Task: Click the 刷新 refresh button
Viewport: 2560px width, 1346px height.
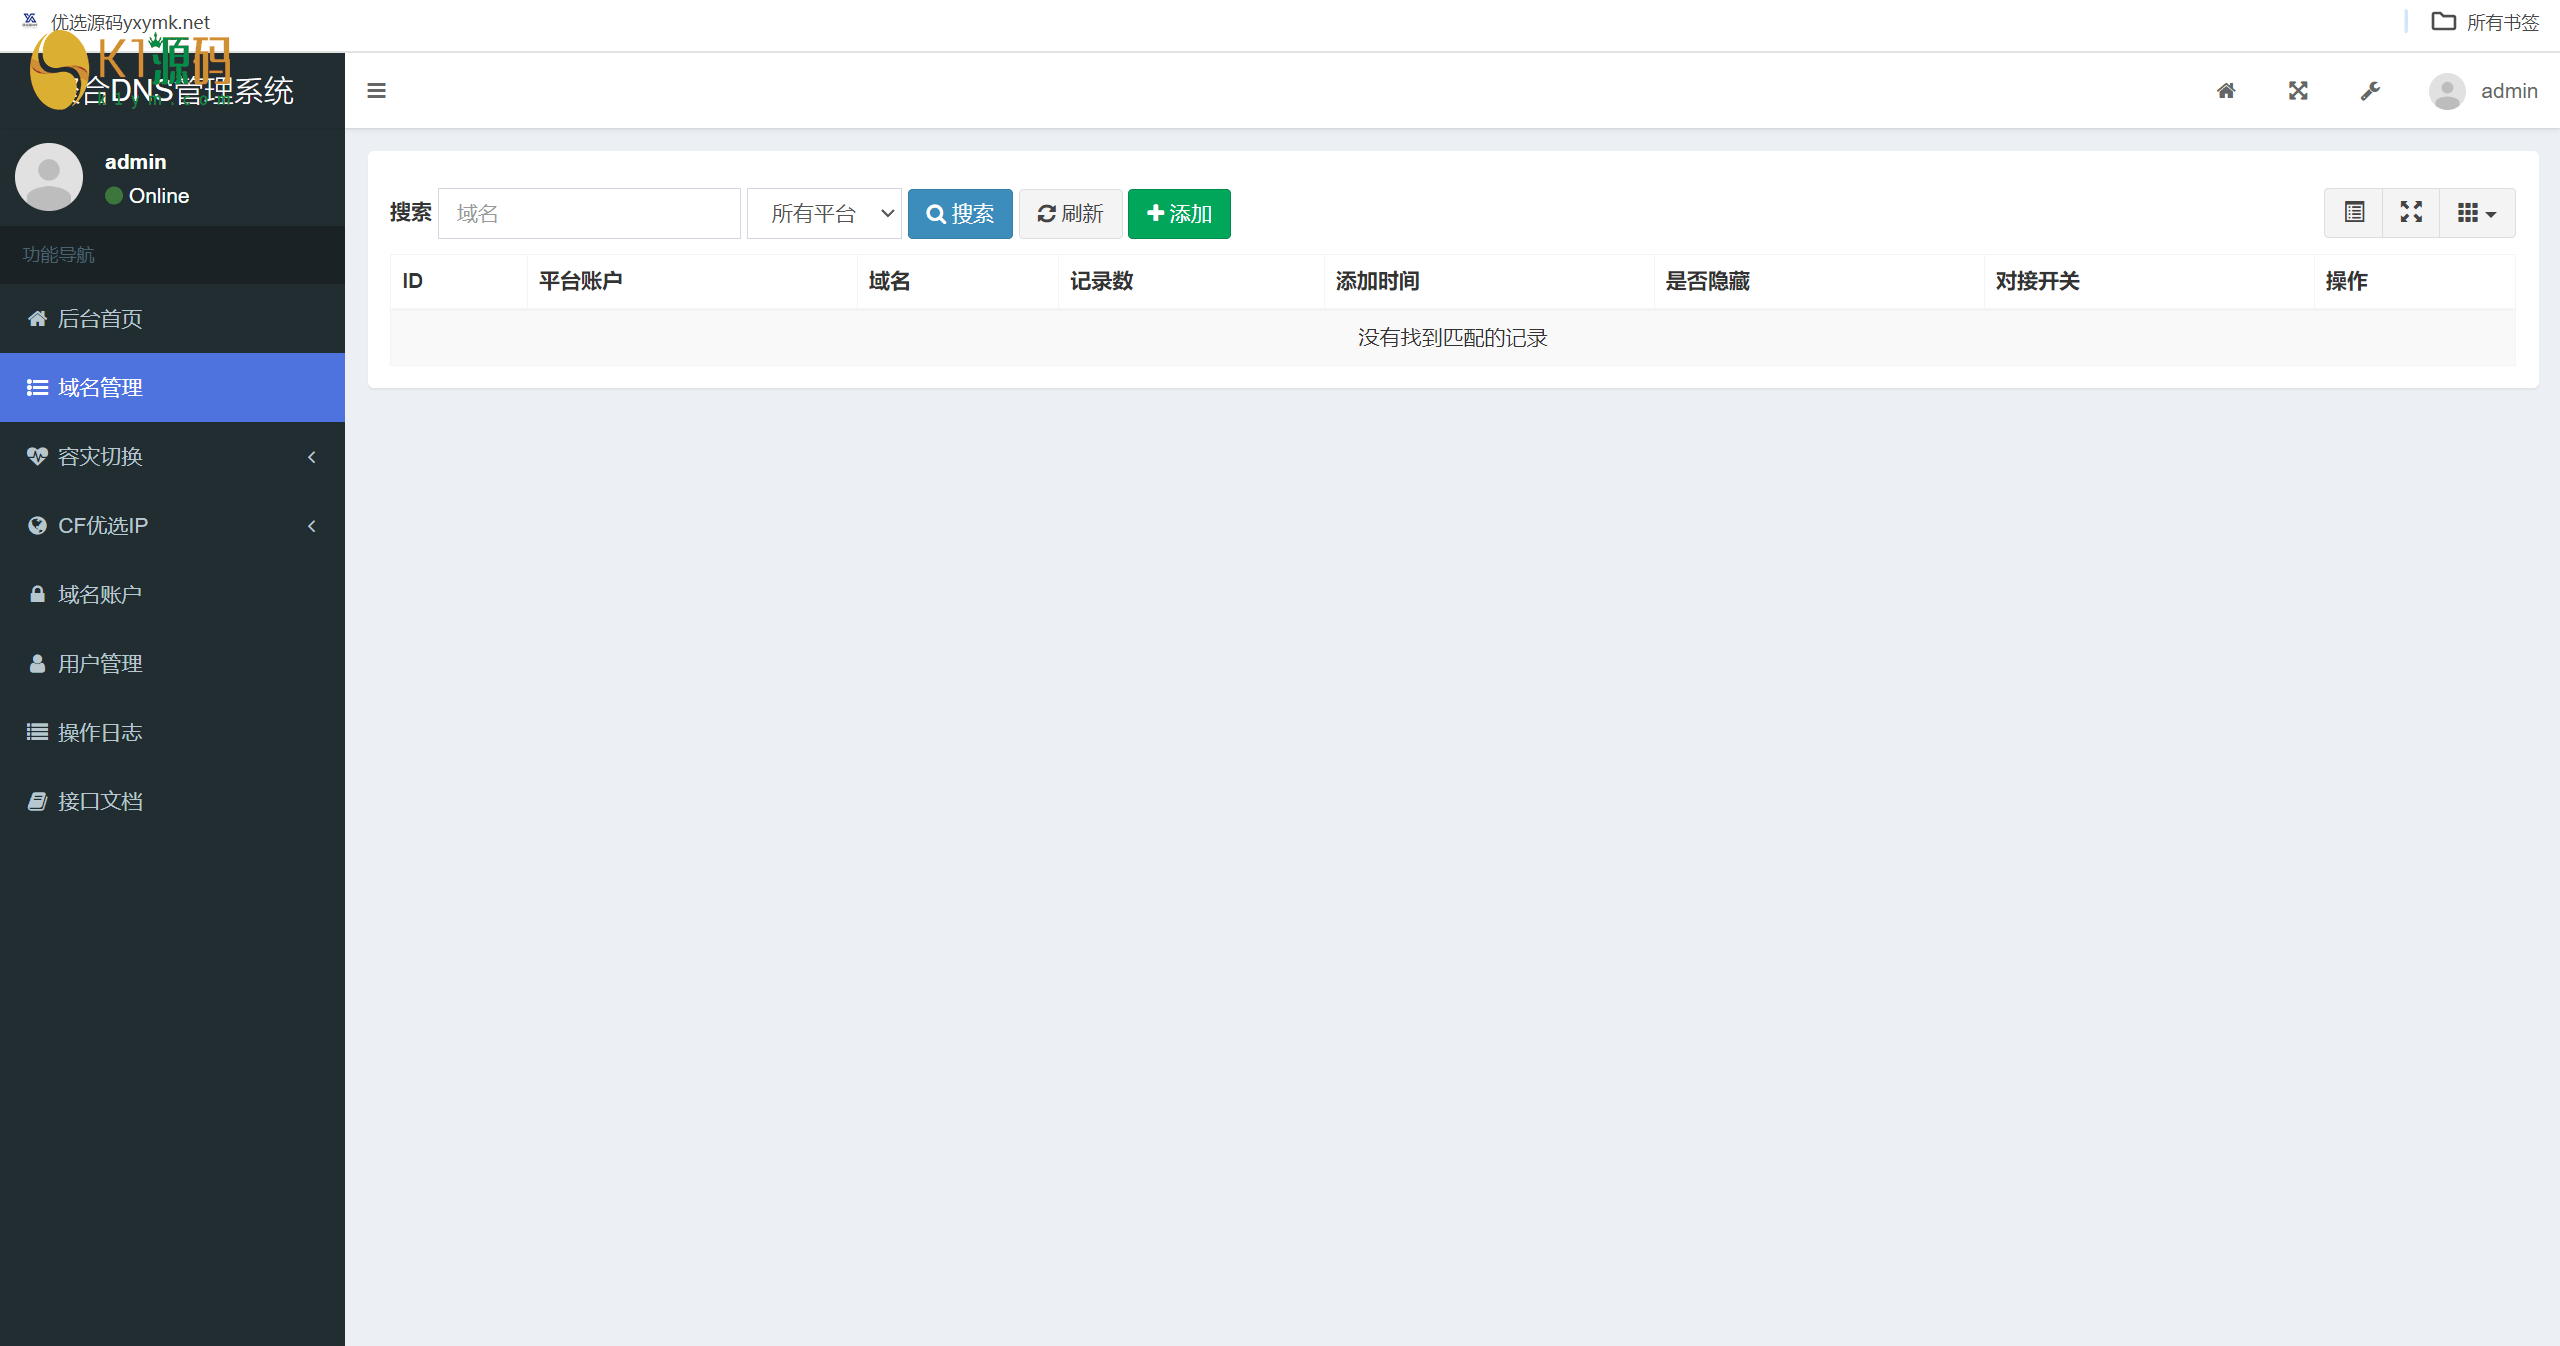Action: click(x=1070, y=214)
